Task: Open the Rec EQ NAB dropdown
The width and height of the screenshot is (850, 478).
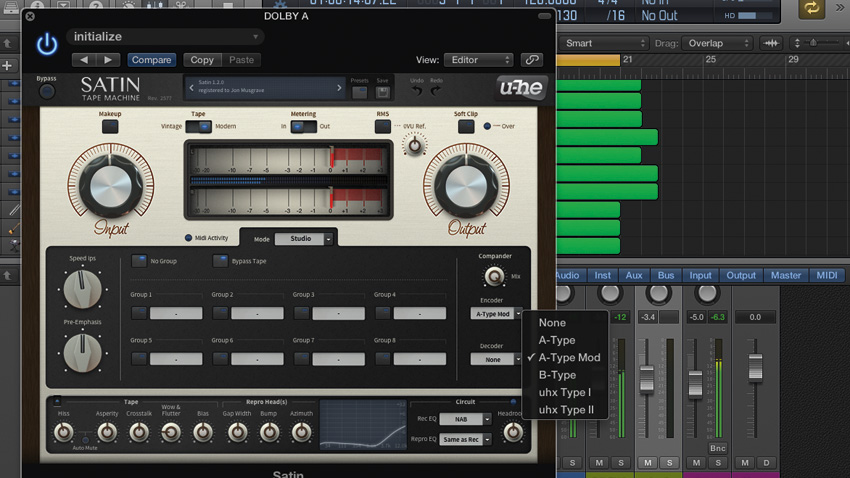Action: click(465, 419)
